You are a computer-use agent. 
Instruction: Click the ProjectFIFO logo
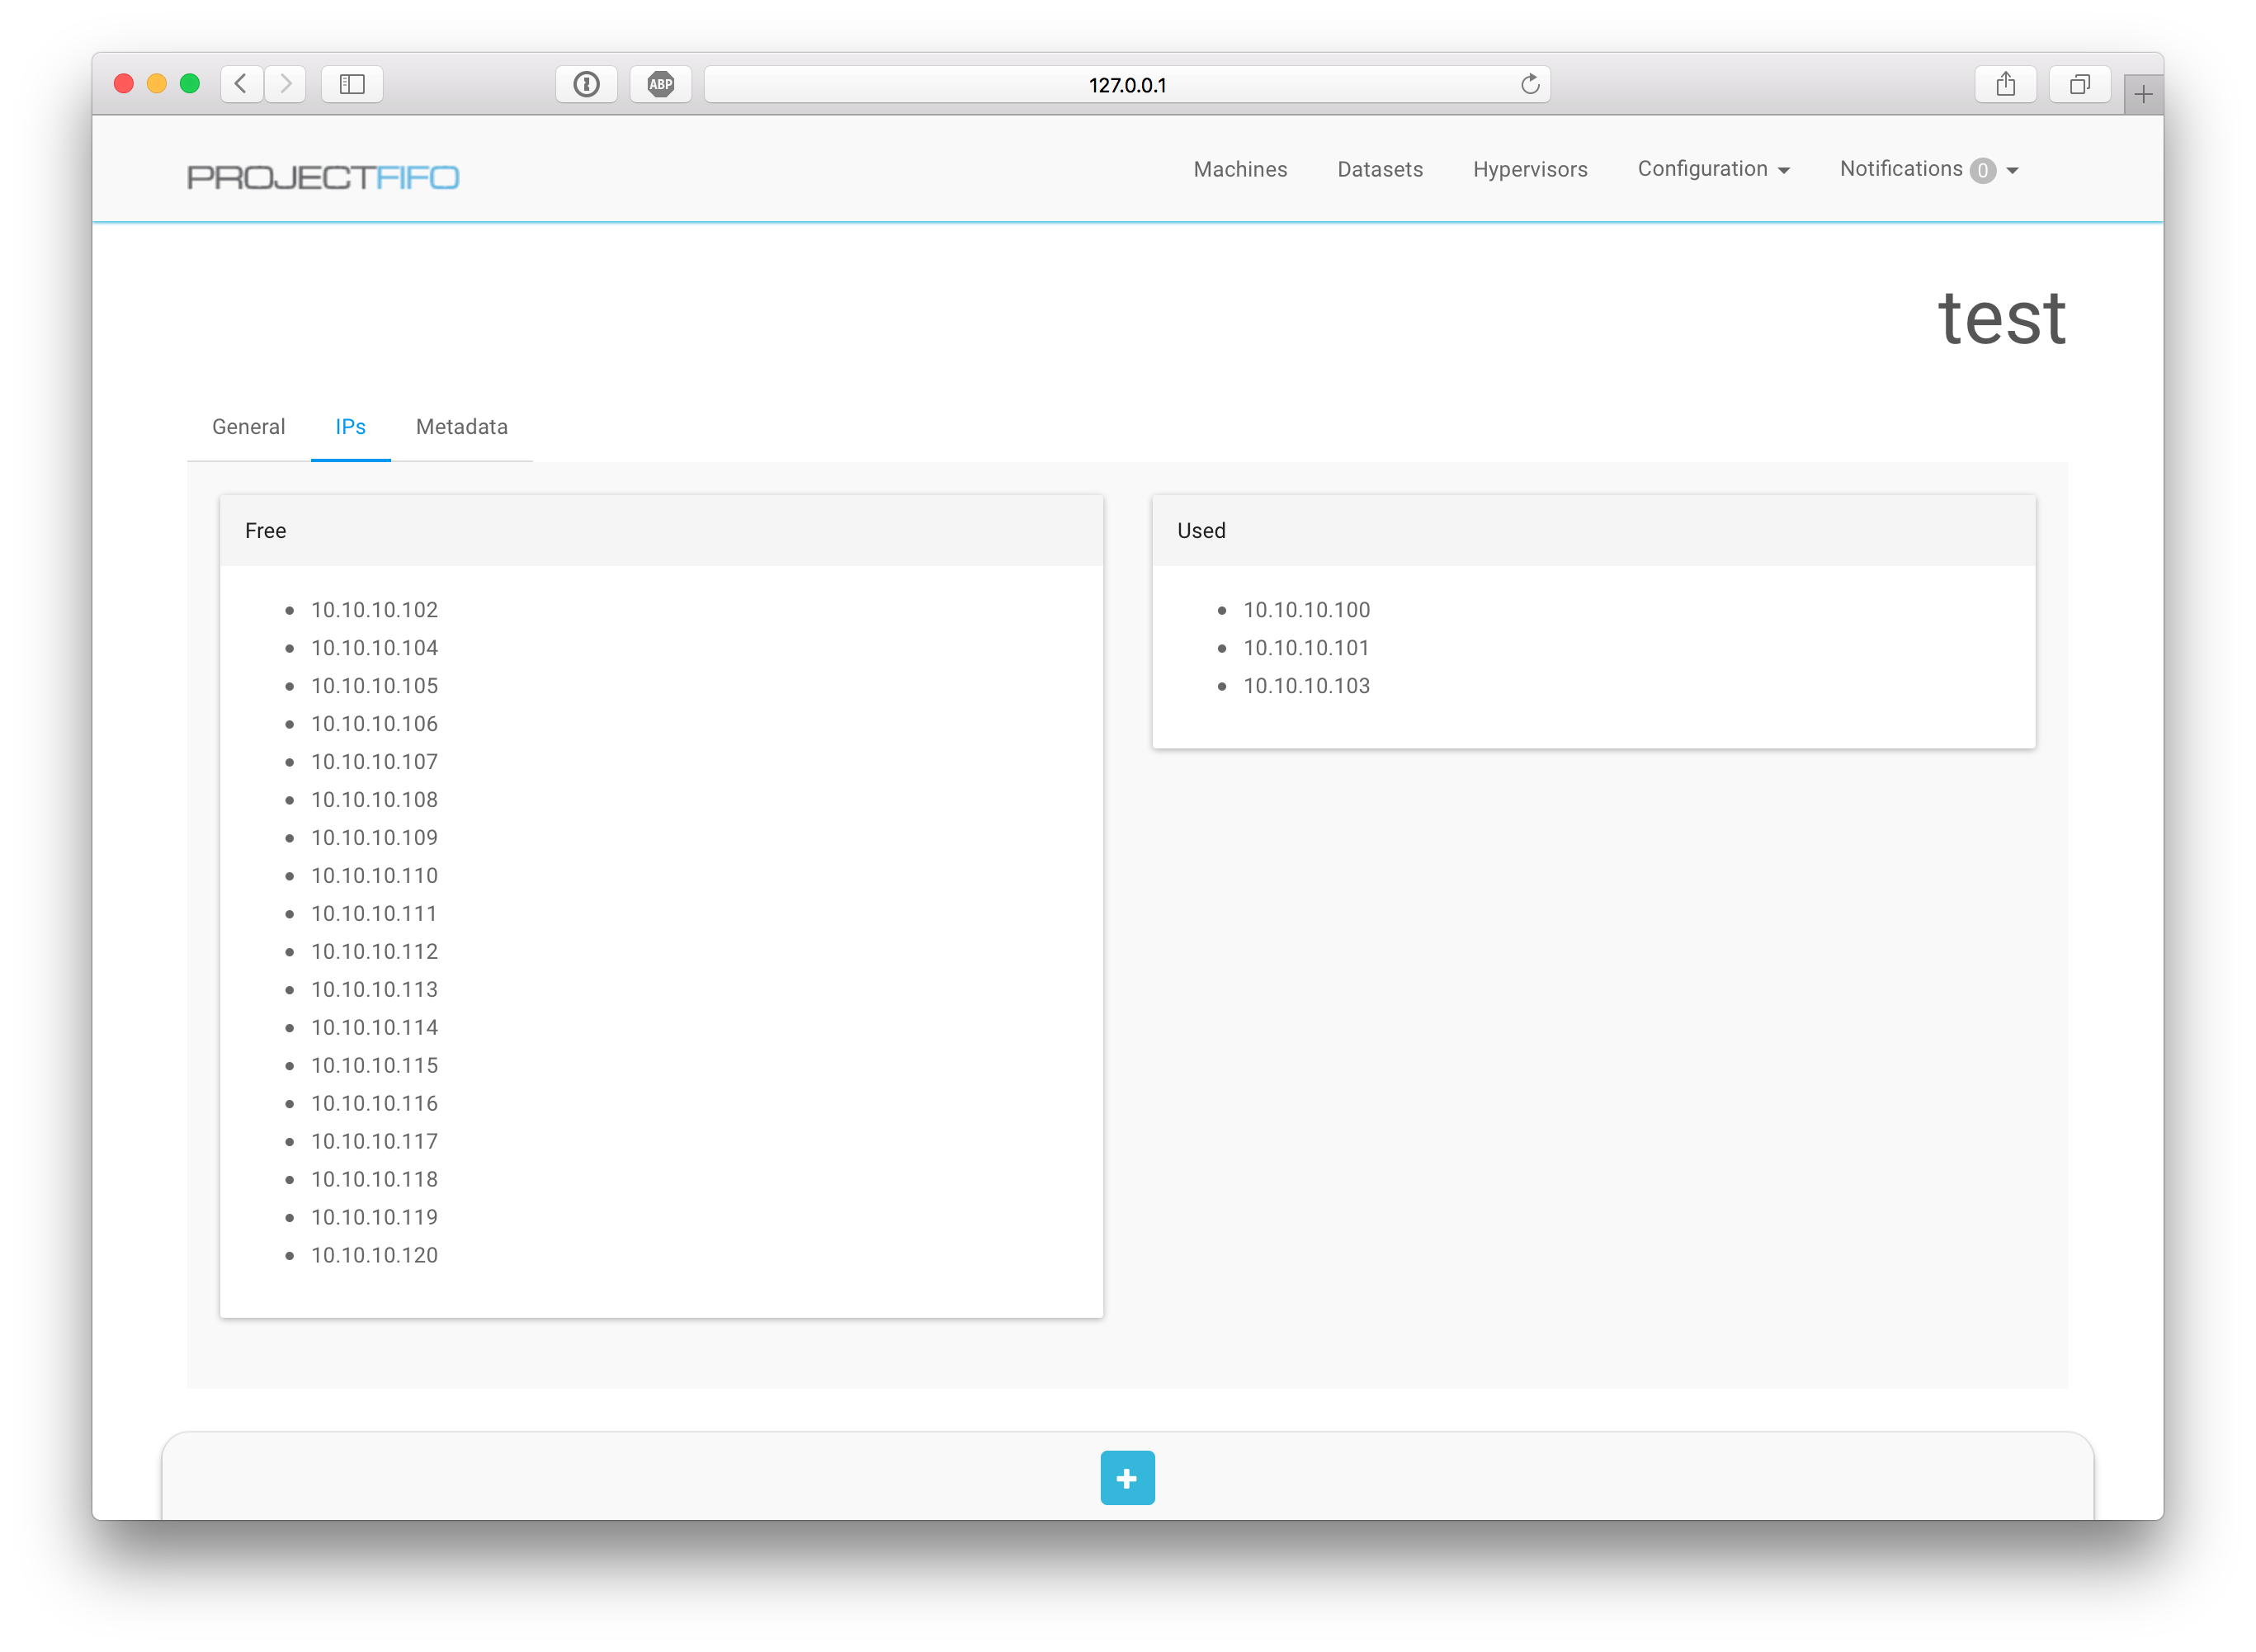coord(323,177)
